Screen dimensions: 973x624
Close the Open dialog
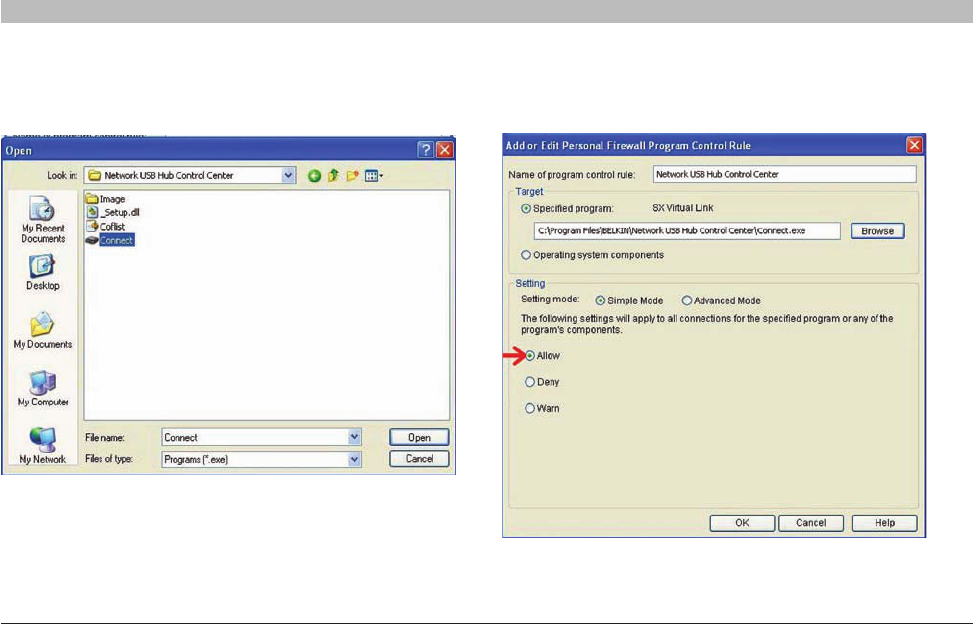point(445,149)
